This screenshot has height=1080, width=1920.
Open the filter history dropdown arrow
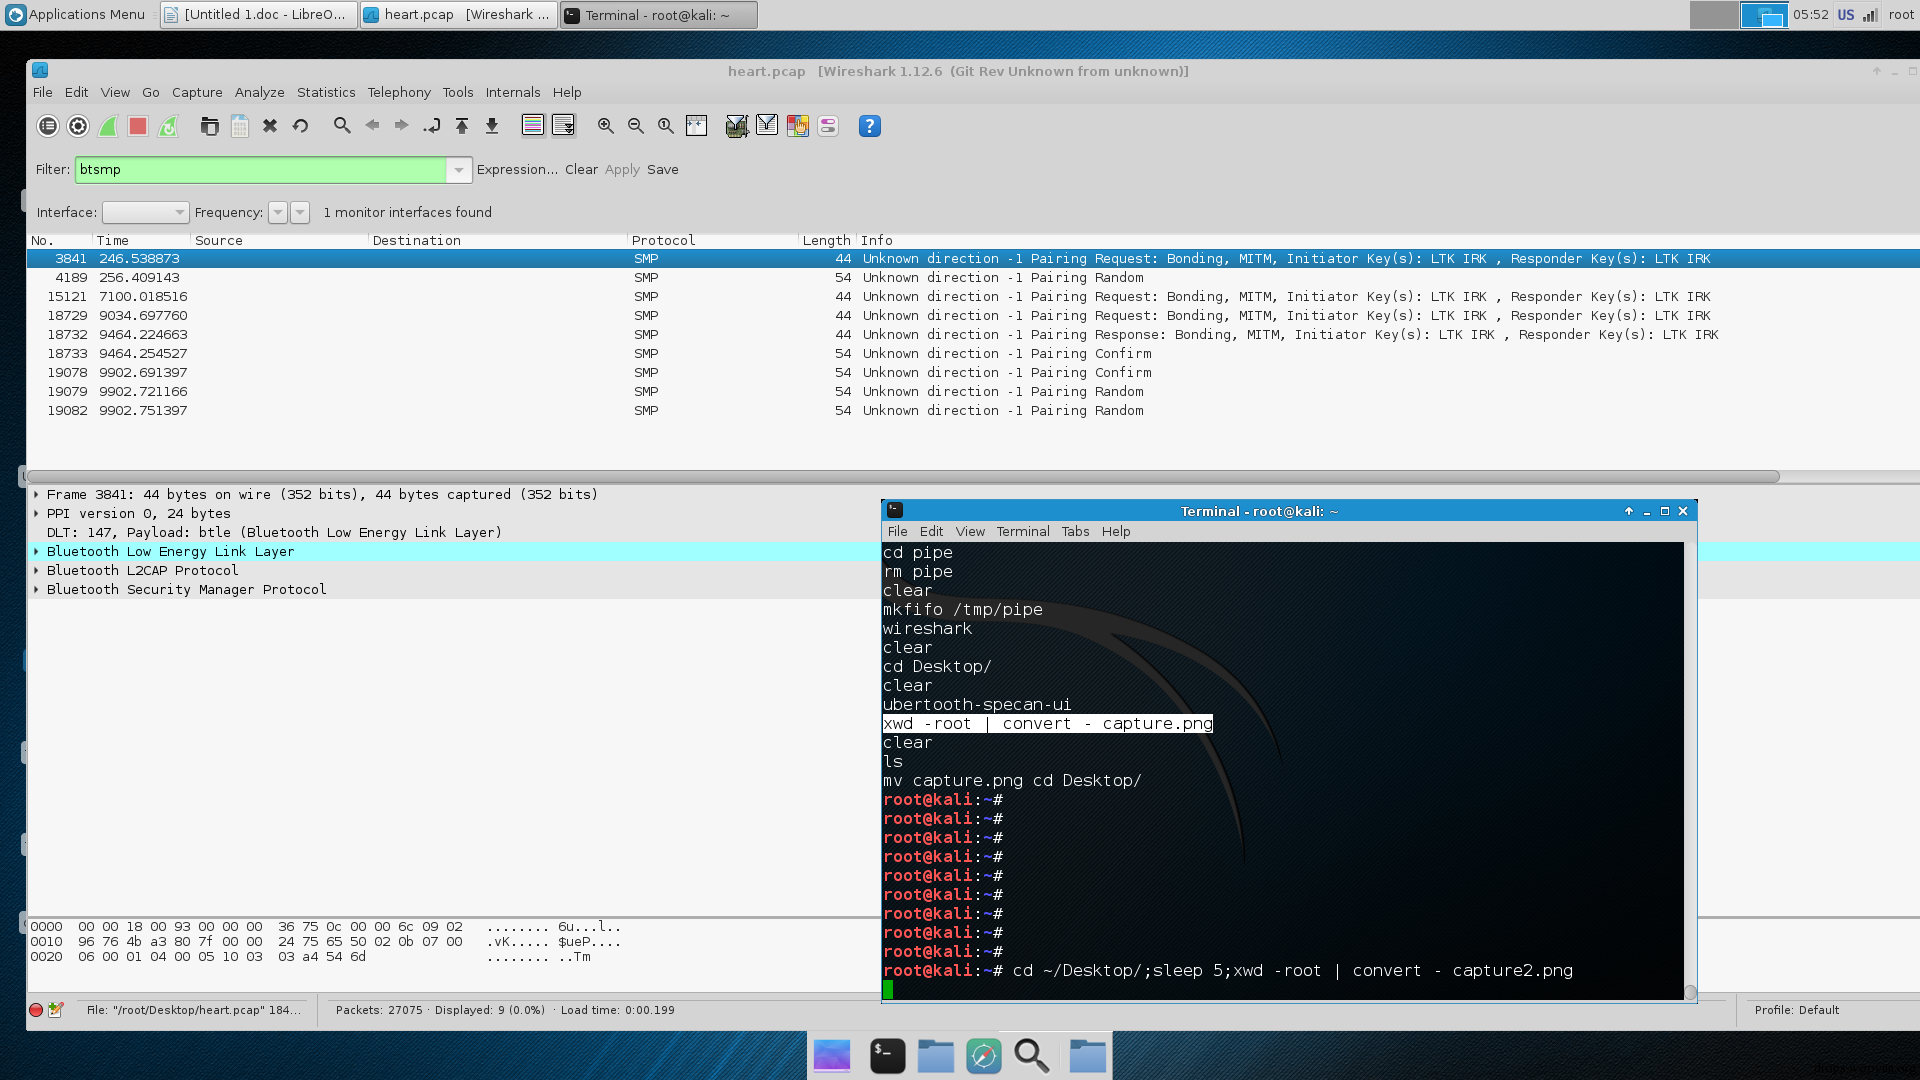[458, 170]
